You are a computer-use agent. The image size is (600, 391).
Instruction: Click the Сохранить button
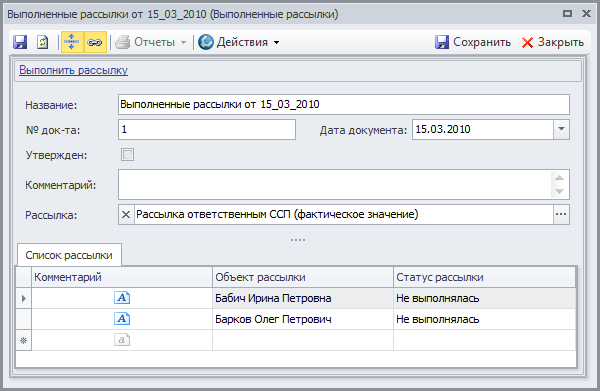(473, 42)
